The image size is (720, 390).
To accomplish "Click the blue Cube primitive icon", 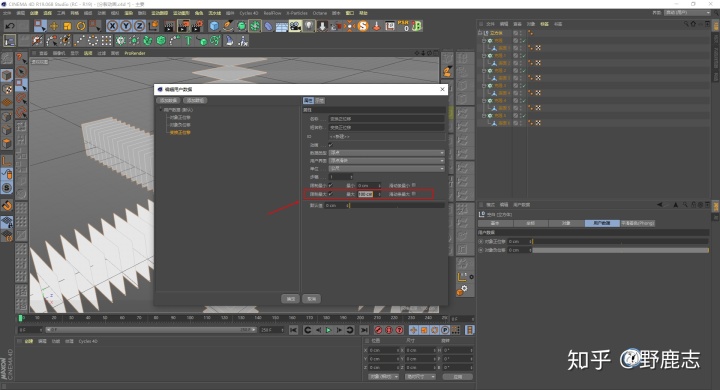I will (x=214, y=26).
